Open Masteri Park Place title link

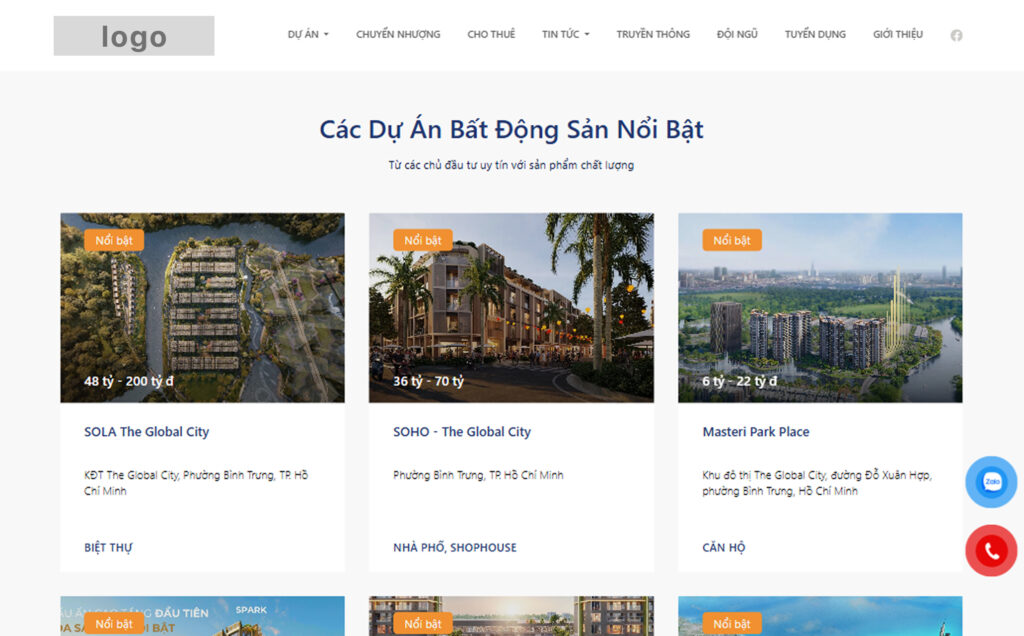point(756,432)
